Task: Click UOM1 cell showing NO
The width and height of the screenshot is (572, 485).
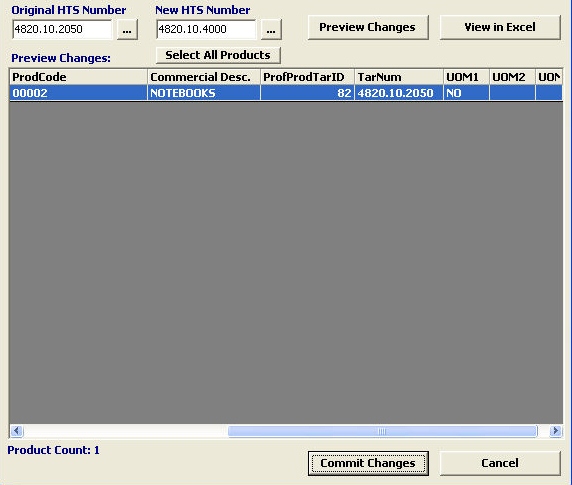Action: (466, 93)
